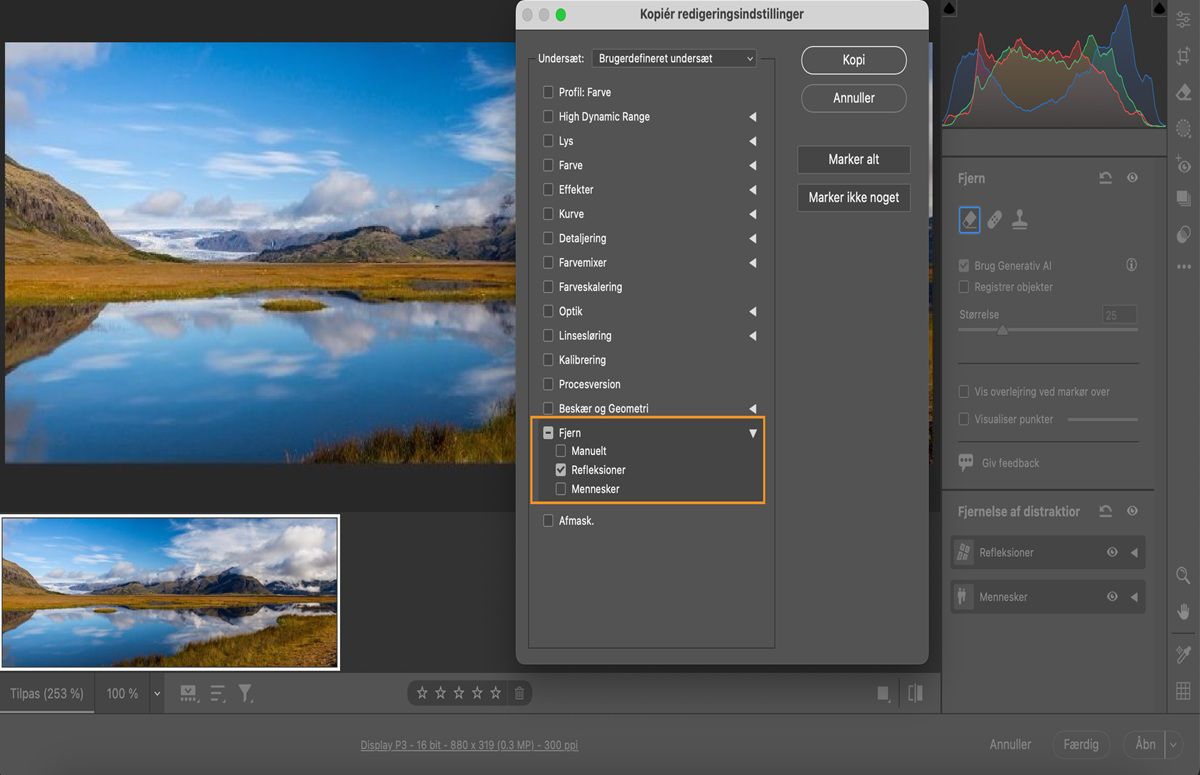Viewport: 1200px width, 775px height.
Task: Select the Red eye removal tool
Action: pos(1184,163)
